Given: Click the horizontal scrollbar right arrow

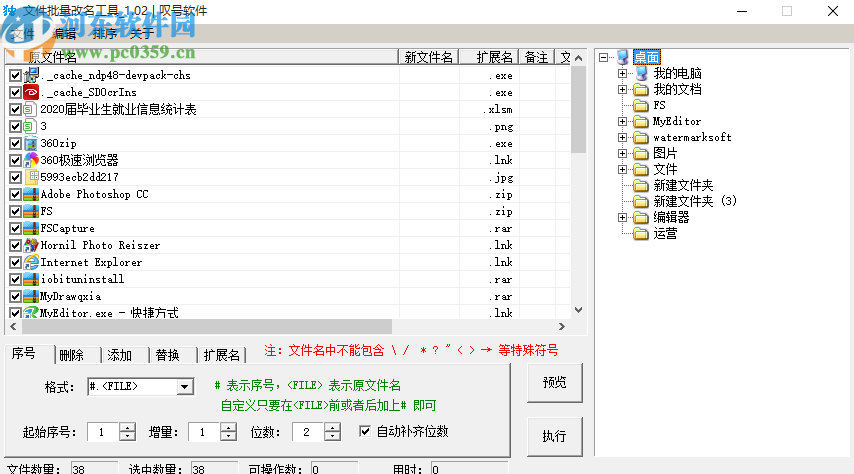Looking at the screenshot, I should coord(562,326).
